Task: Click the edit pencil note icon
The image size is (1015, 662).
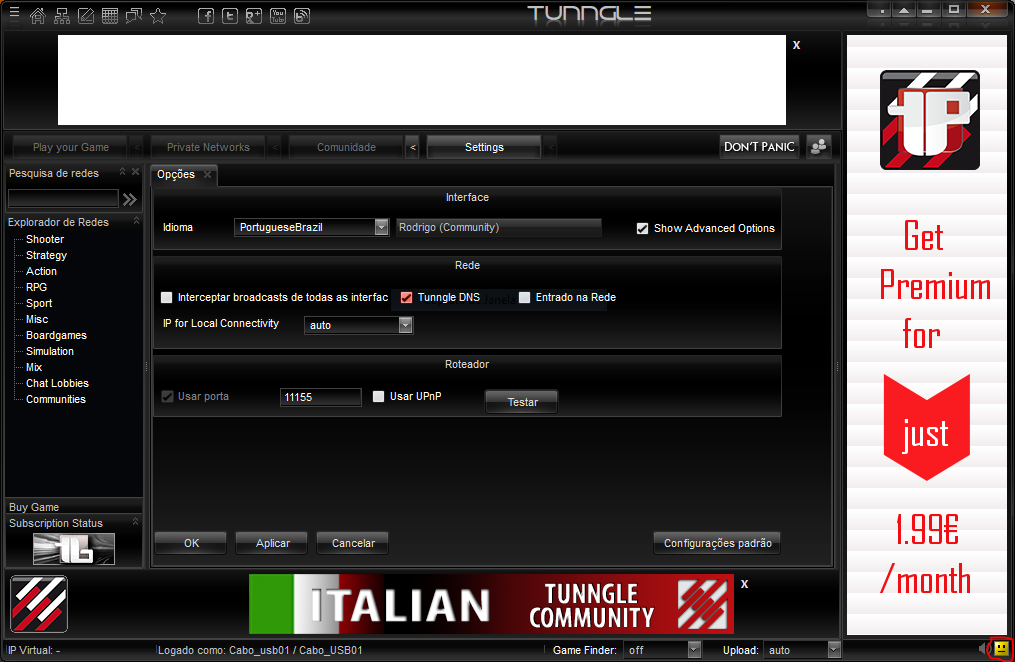Action: point(86,16)
